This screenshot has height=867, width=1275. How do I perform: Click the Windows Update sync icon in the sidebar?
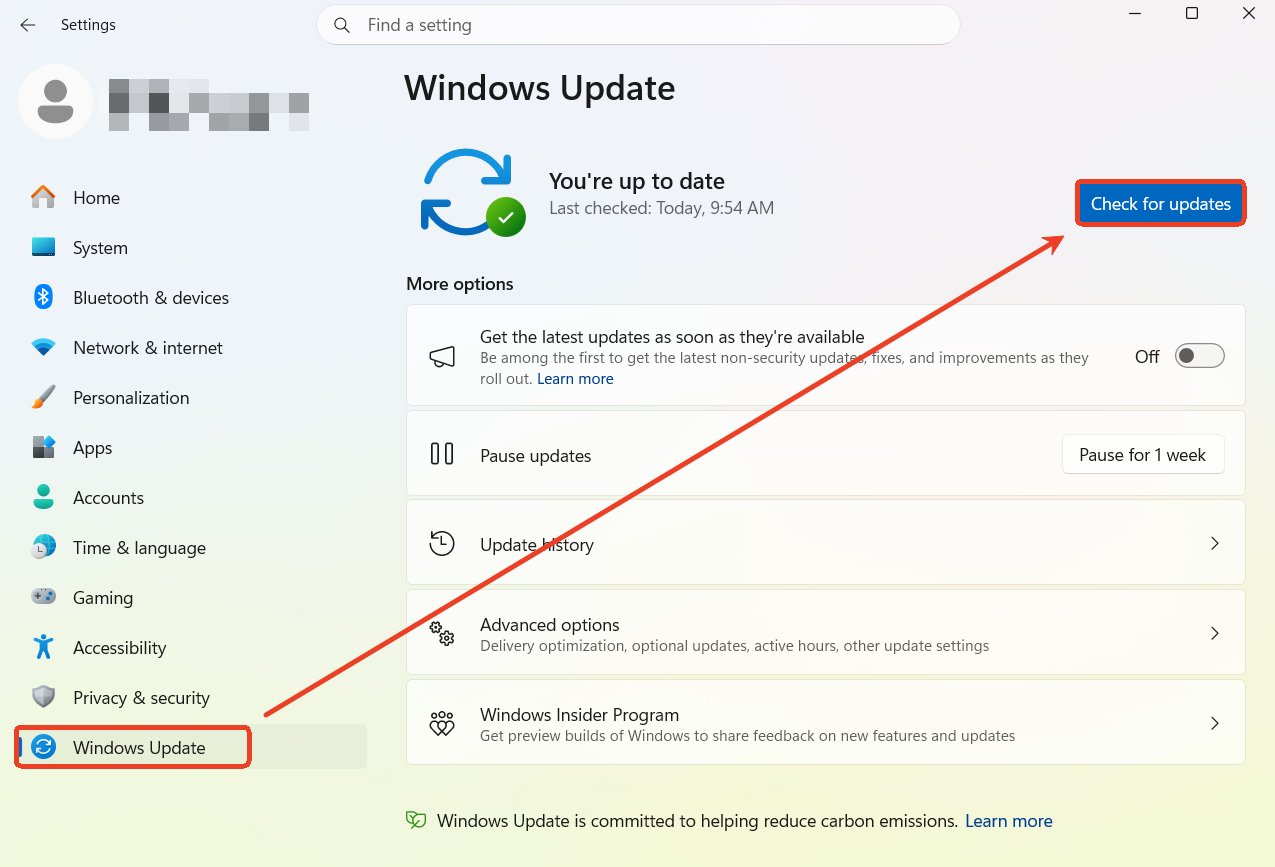click(43, 747)
